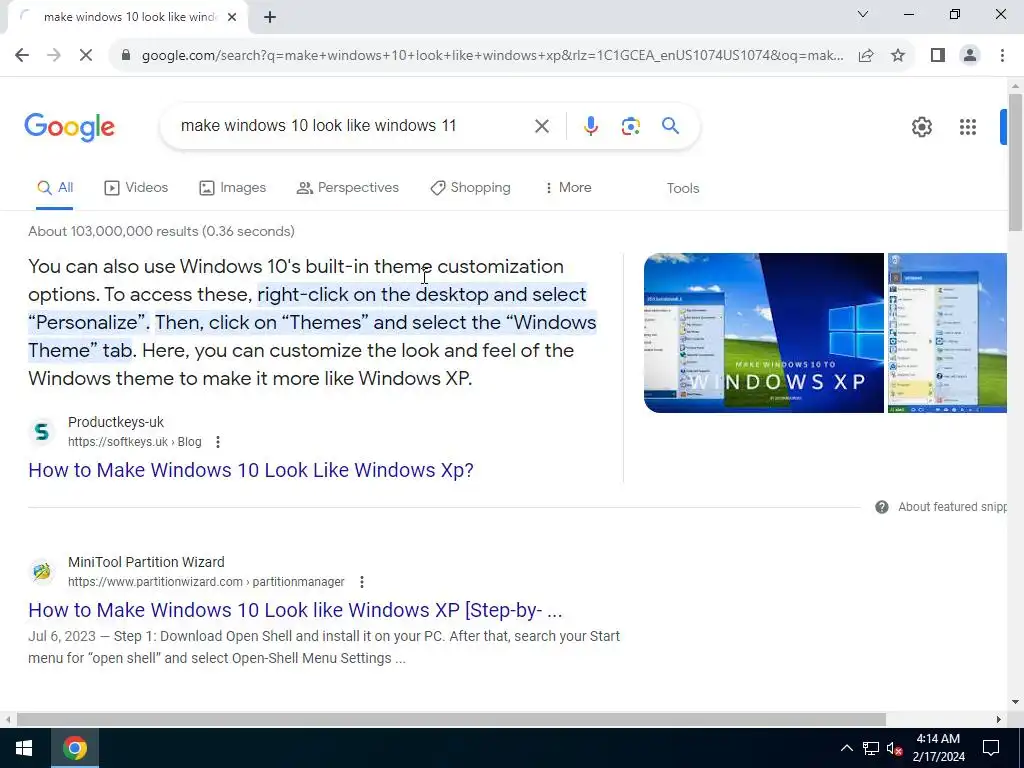Stop loading the page
Screen dimensions: 1024x768
click(x=86, y=55)
